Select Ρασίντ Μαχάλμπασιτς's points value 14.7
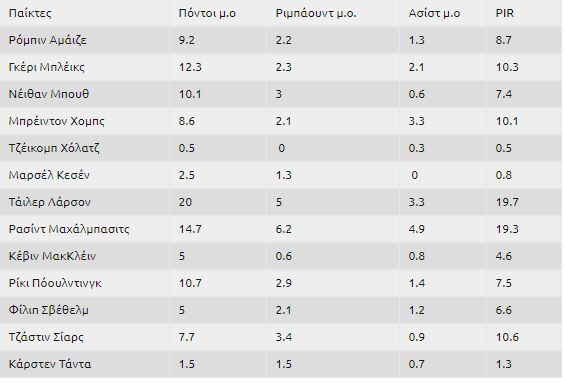This screenshot has height=389, width=565. click(x=190, y=229)
